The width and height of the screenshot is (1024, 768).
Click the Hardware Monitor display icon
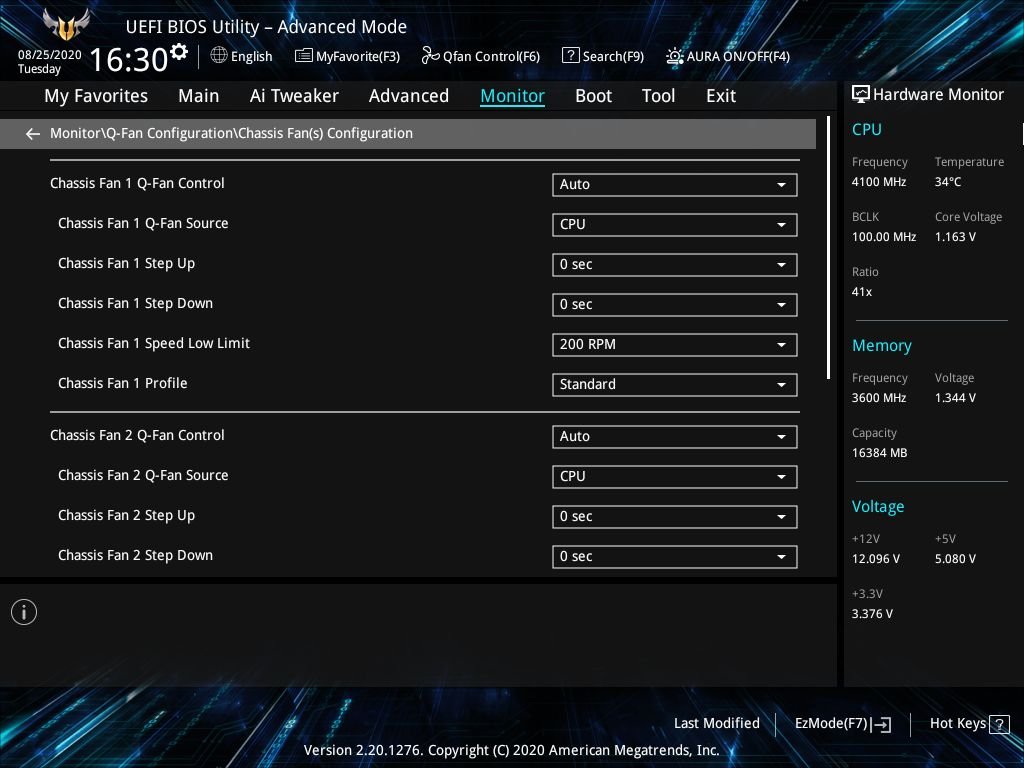(861, 95)
